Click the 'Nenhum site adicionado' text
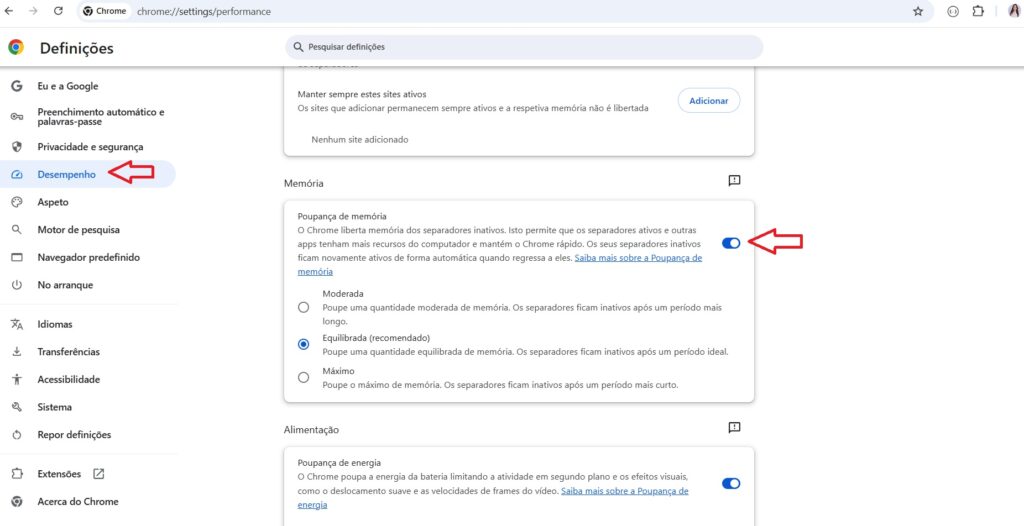This screenshot has width=1024, height=526. pyautogui.click(x=360, y=139)
